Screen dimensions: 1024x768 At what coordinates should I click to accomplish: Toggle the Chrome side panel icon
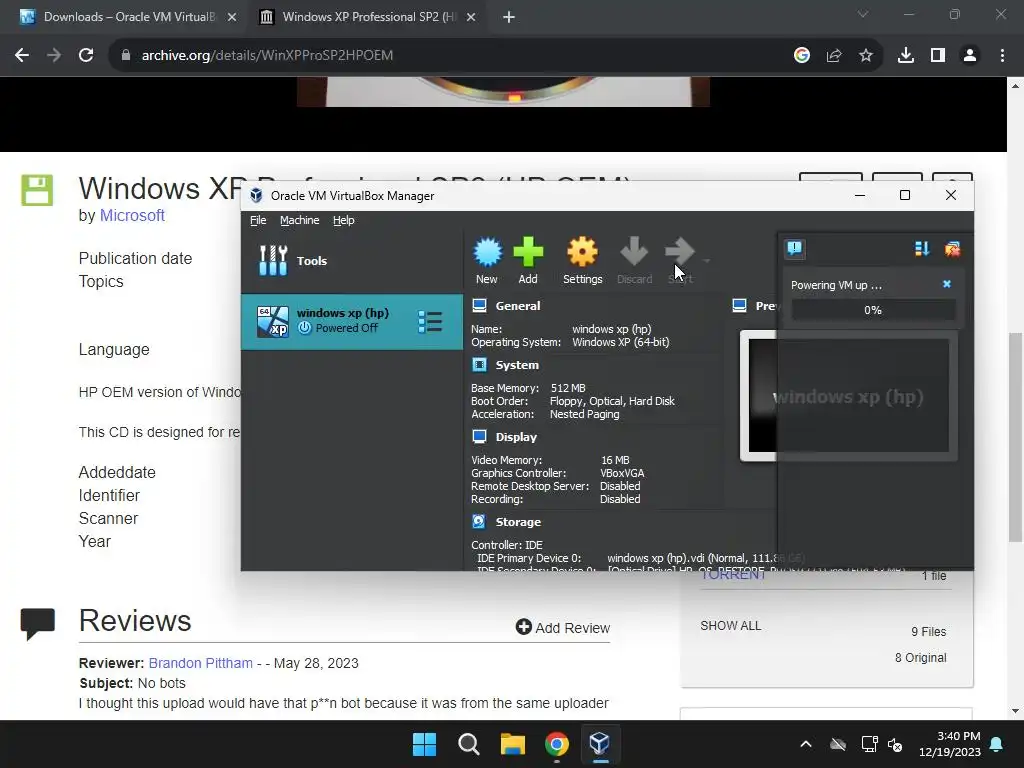937,56
